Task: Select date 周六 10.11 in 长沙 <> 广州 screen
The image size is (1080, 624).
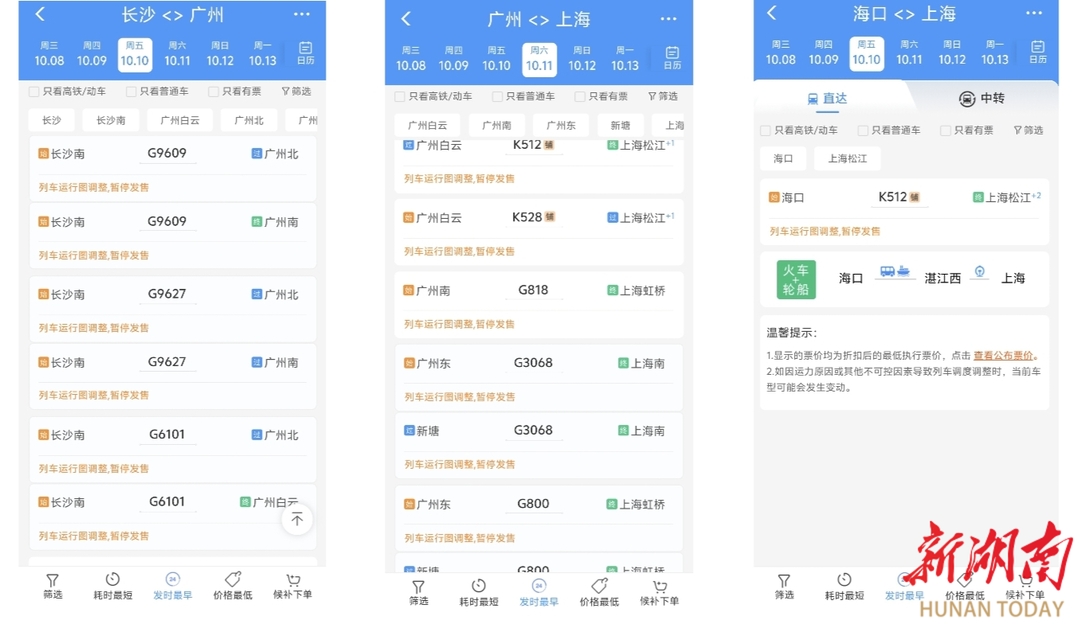Action: point(177,53)
